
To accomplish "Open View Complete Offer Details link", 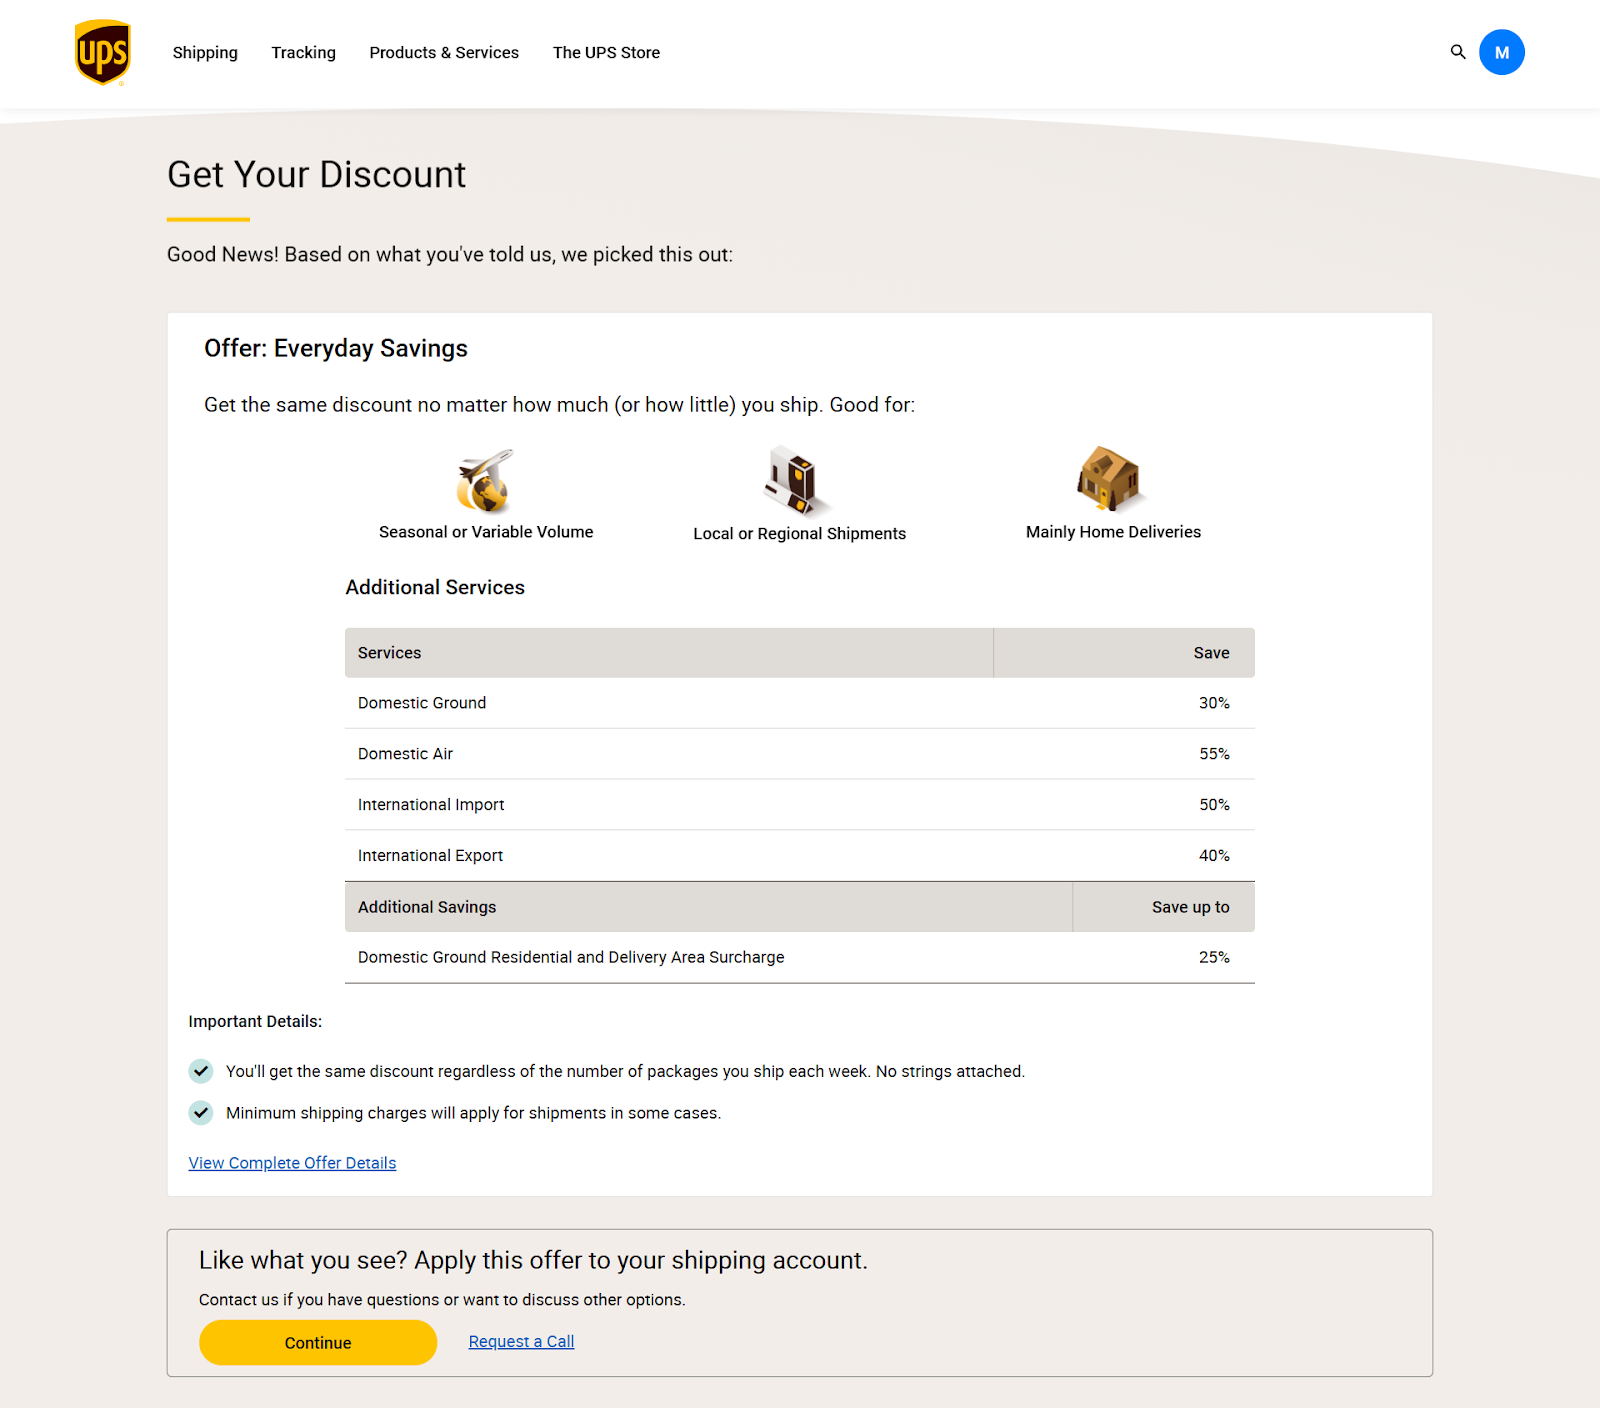I will pyautogui.click(x=292, y=1163).
